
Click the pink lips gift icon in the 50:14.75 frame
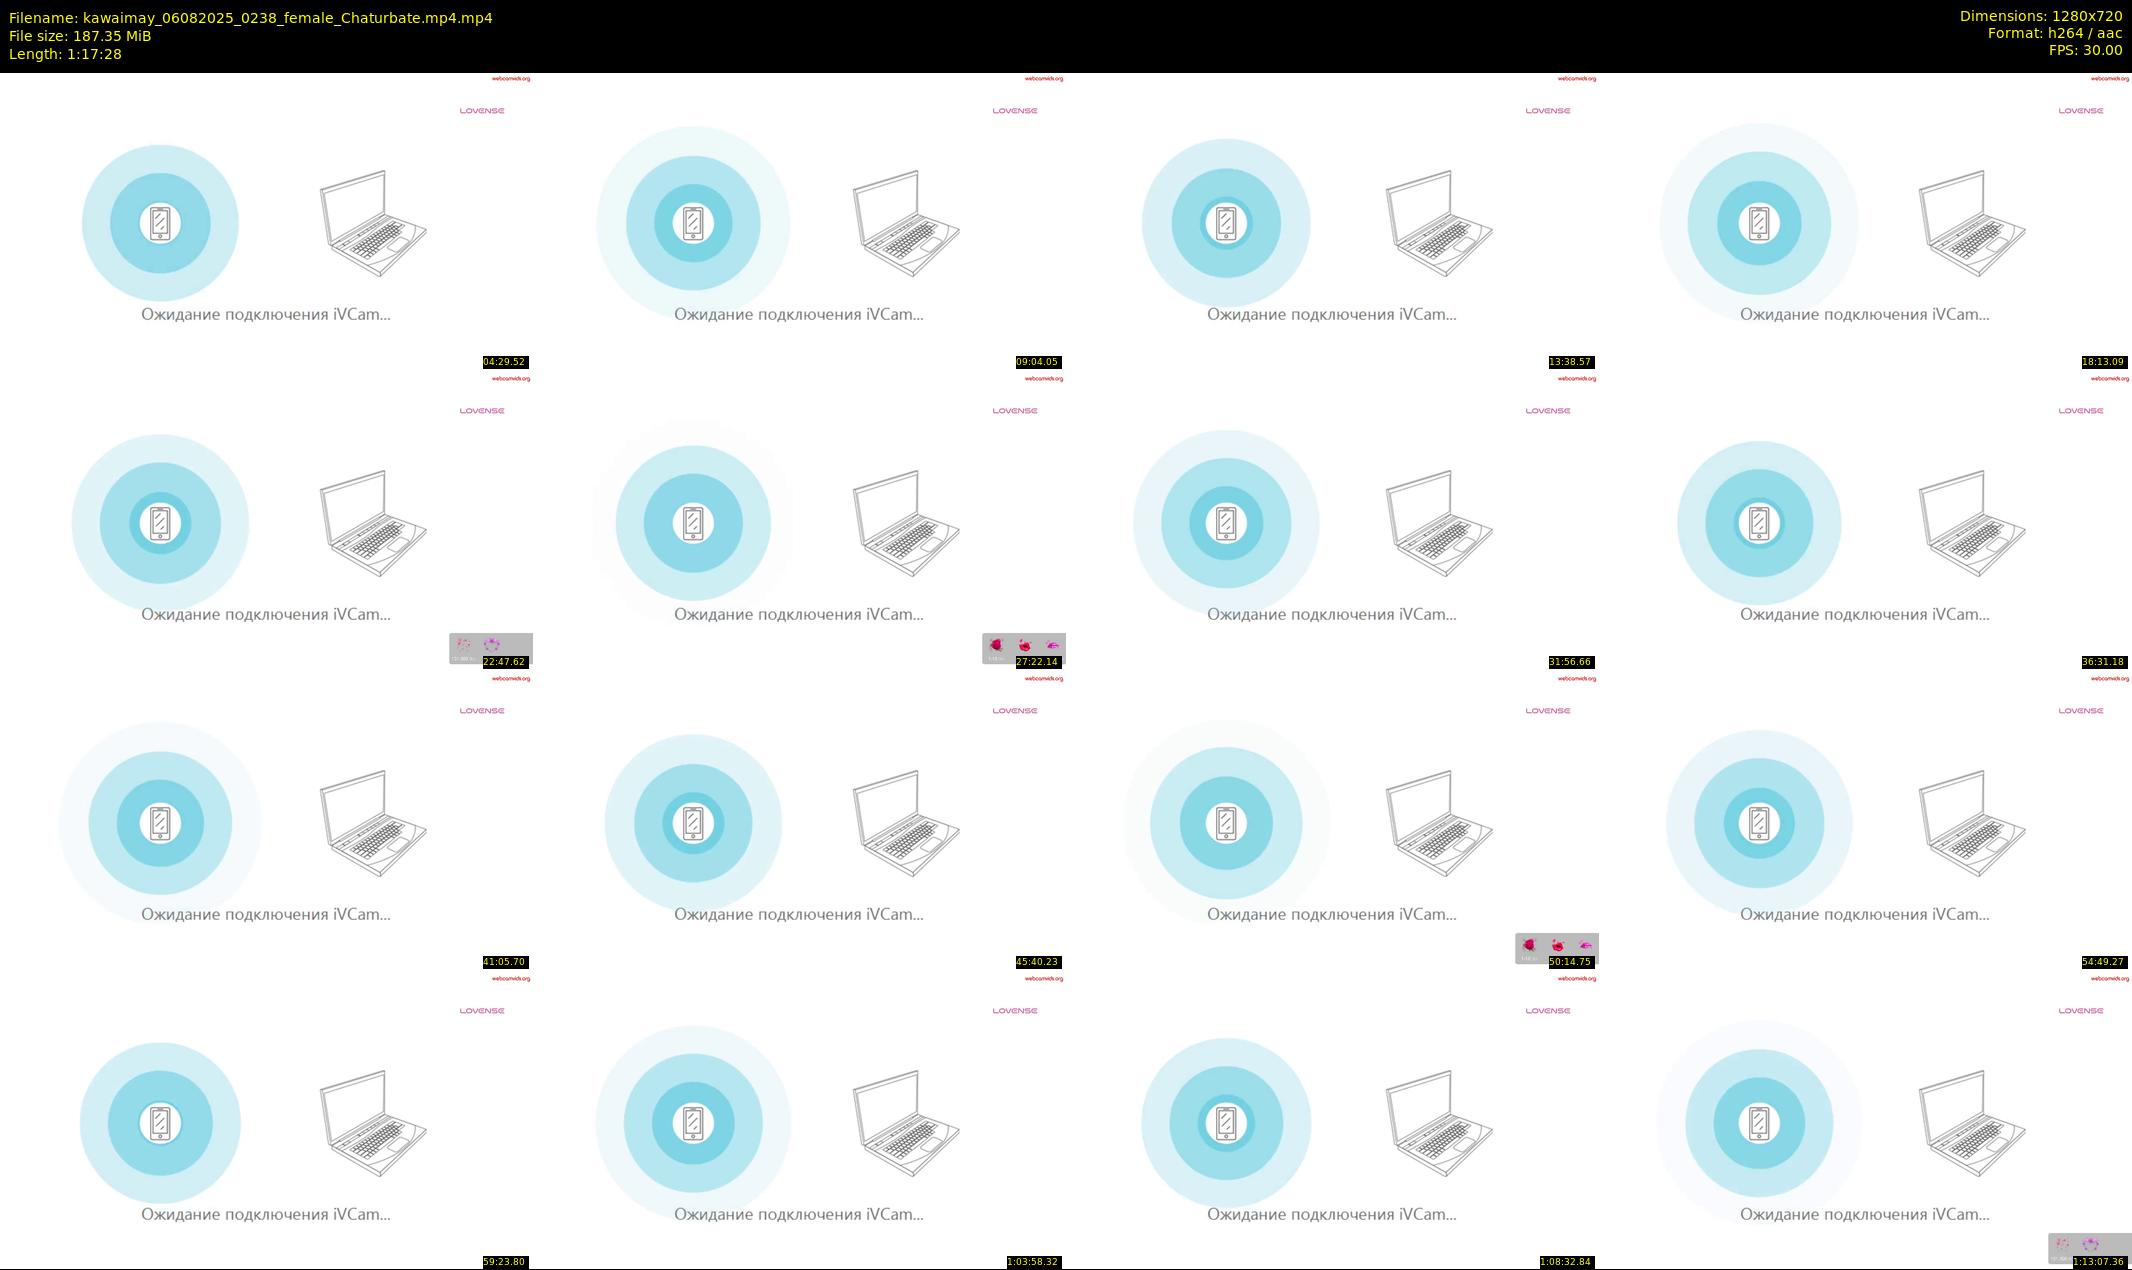click(1586, 945)
